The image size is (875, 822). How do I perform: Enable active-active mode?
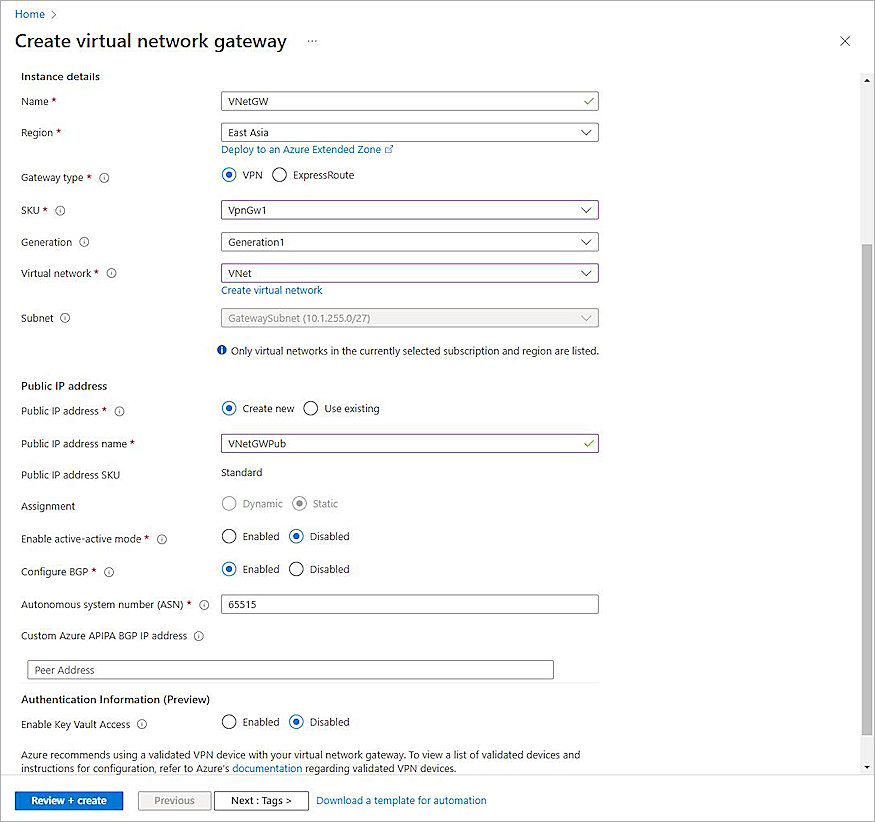tap(229, 536)
